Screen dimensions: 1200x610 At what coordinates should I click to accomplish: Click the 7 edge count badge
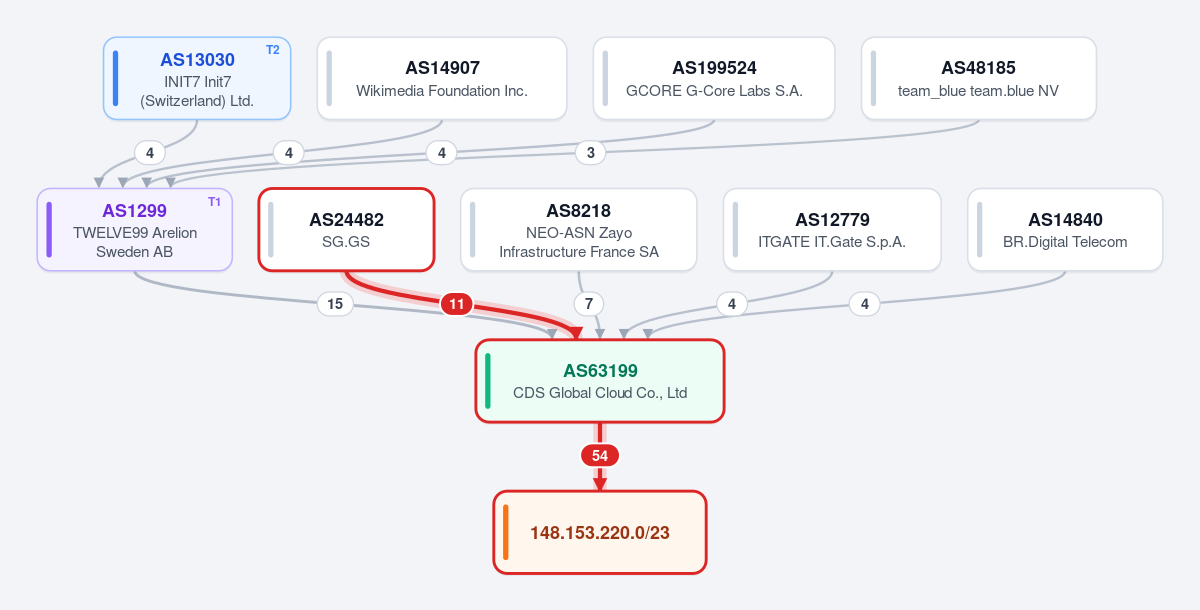point(589,304)
